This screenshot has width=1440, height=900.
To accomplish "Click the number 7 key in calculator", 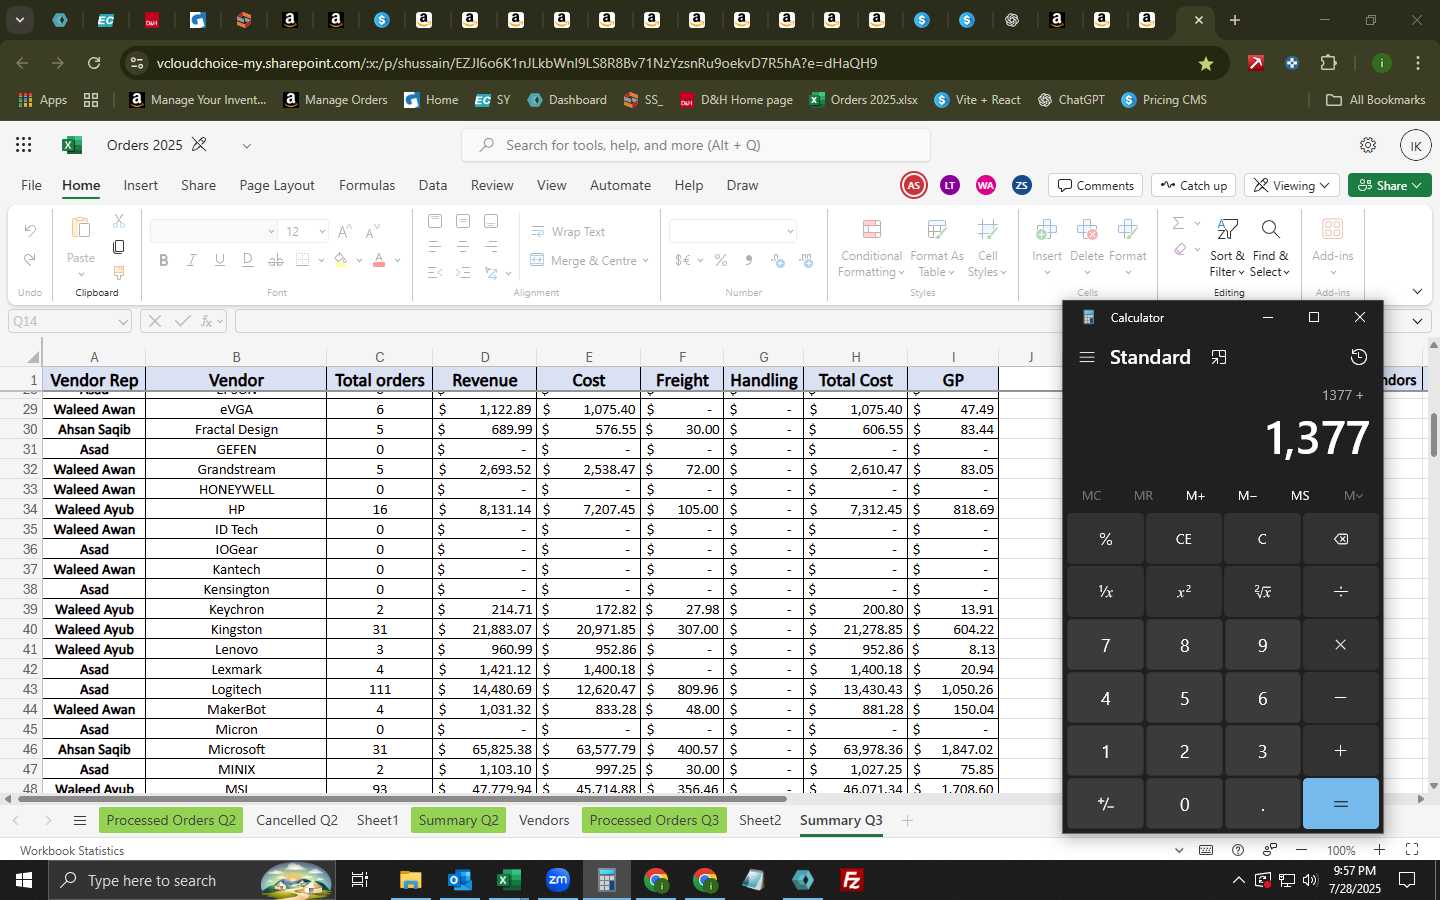I will pyautogui.click(x=1105, y=645).
